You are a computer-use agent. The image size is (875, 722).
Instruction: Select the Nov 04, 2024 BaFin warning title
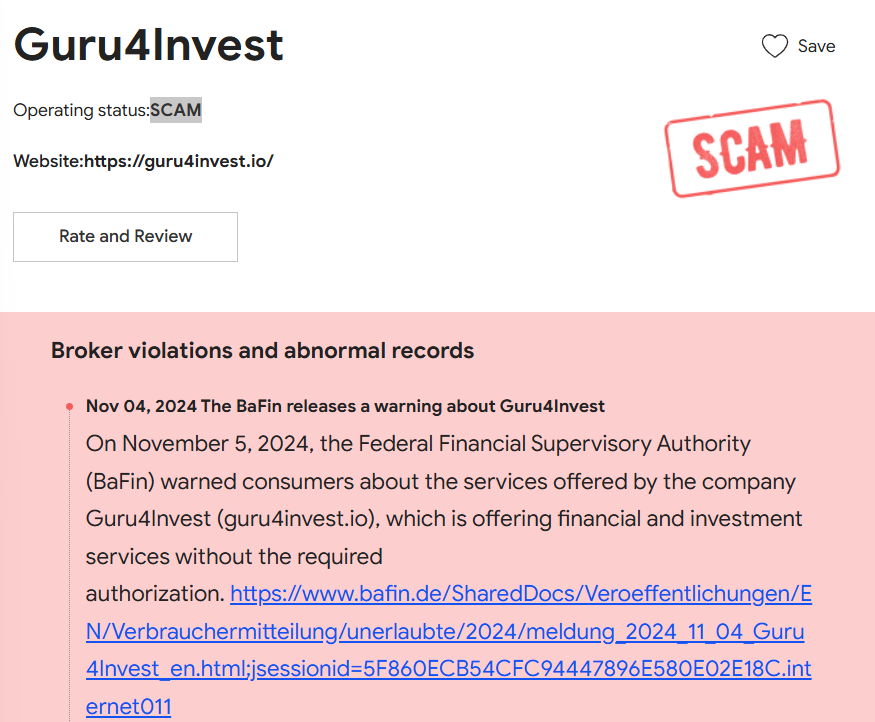[x=345, y=406]
